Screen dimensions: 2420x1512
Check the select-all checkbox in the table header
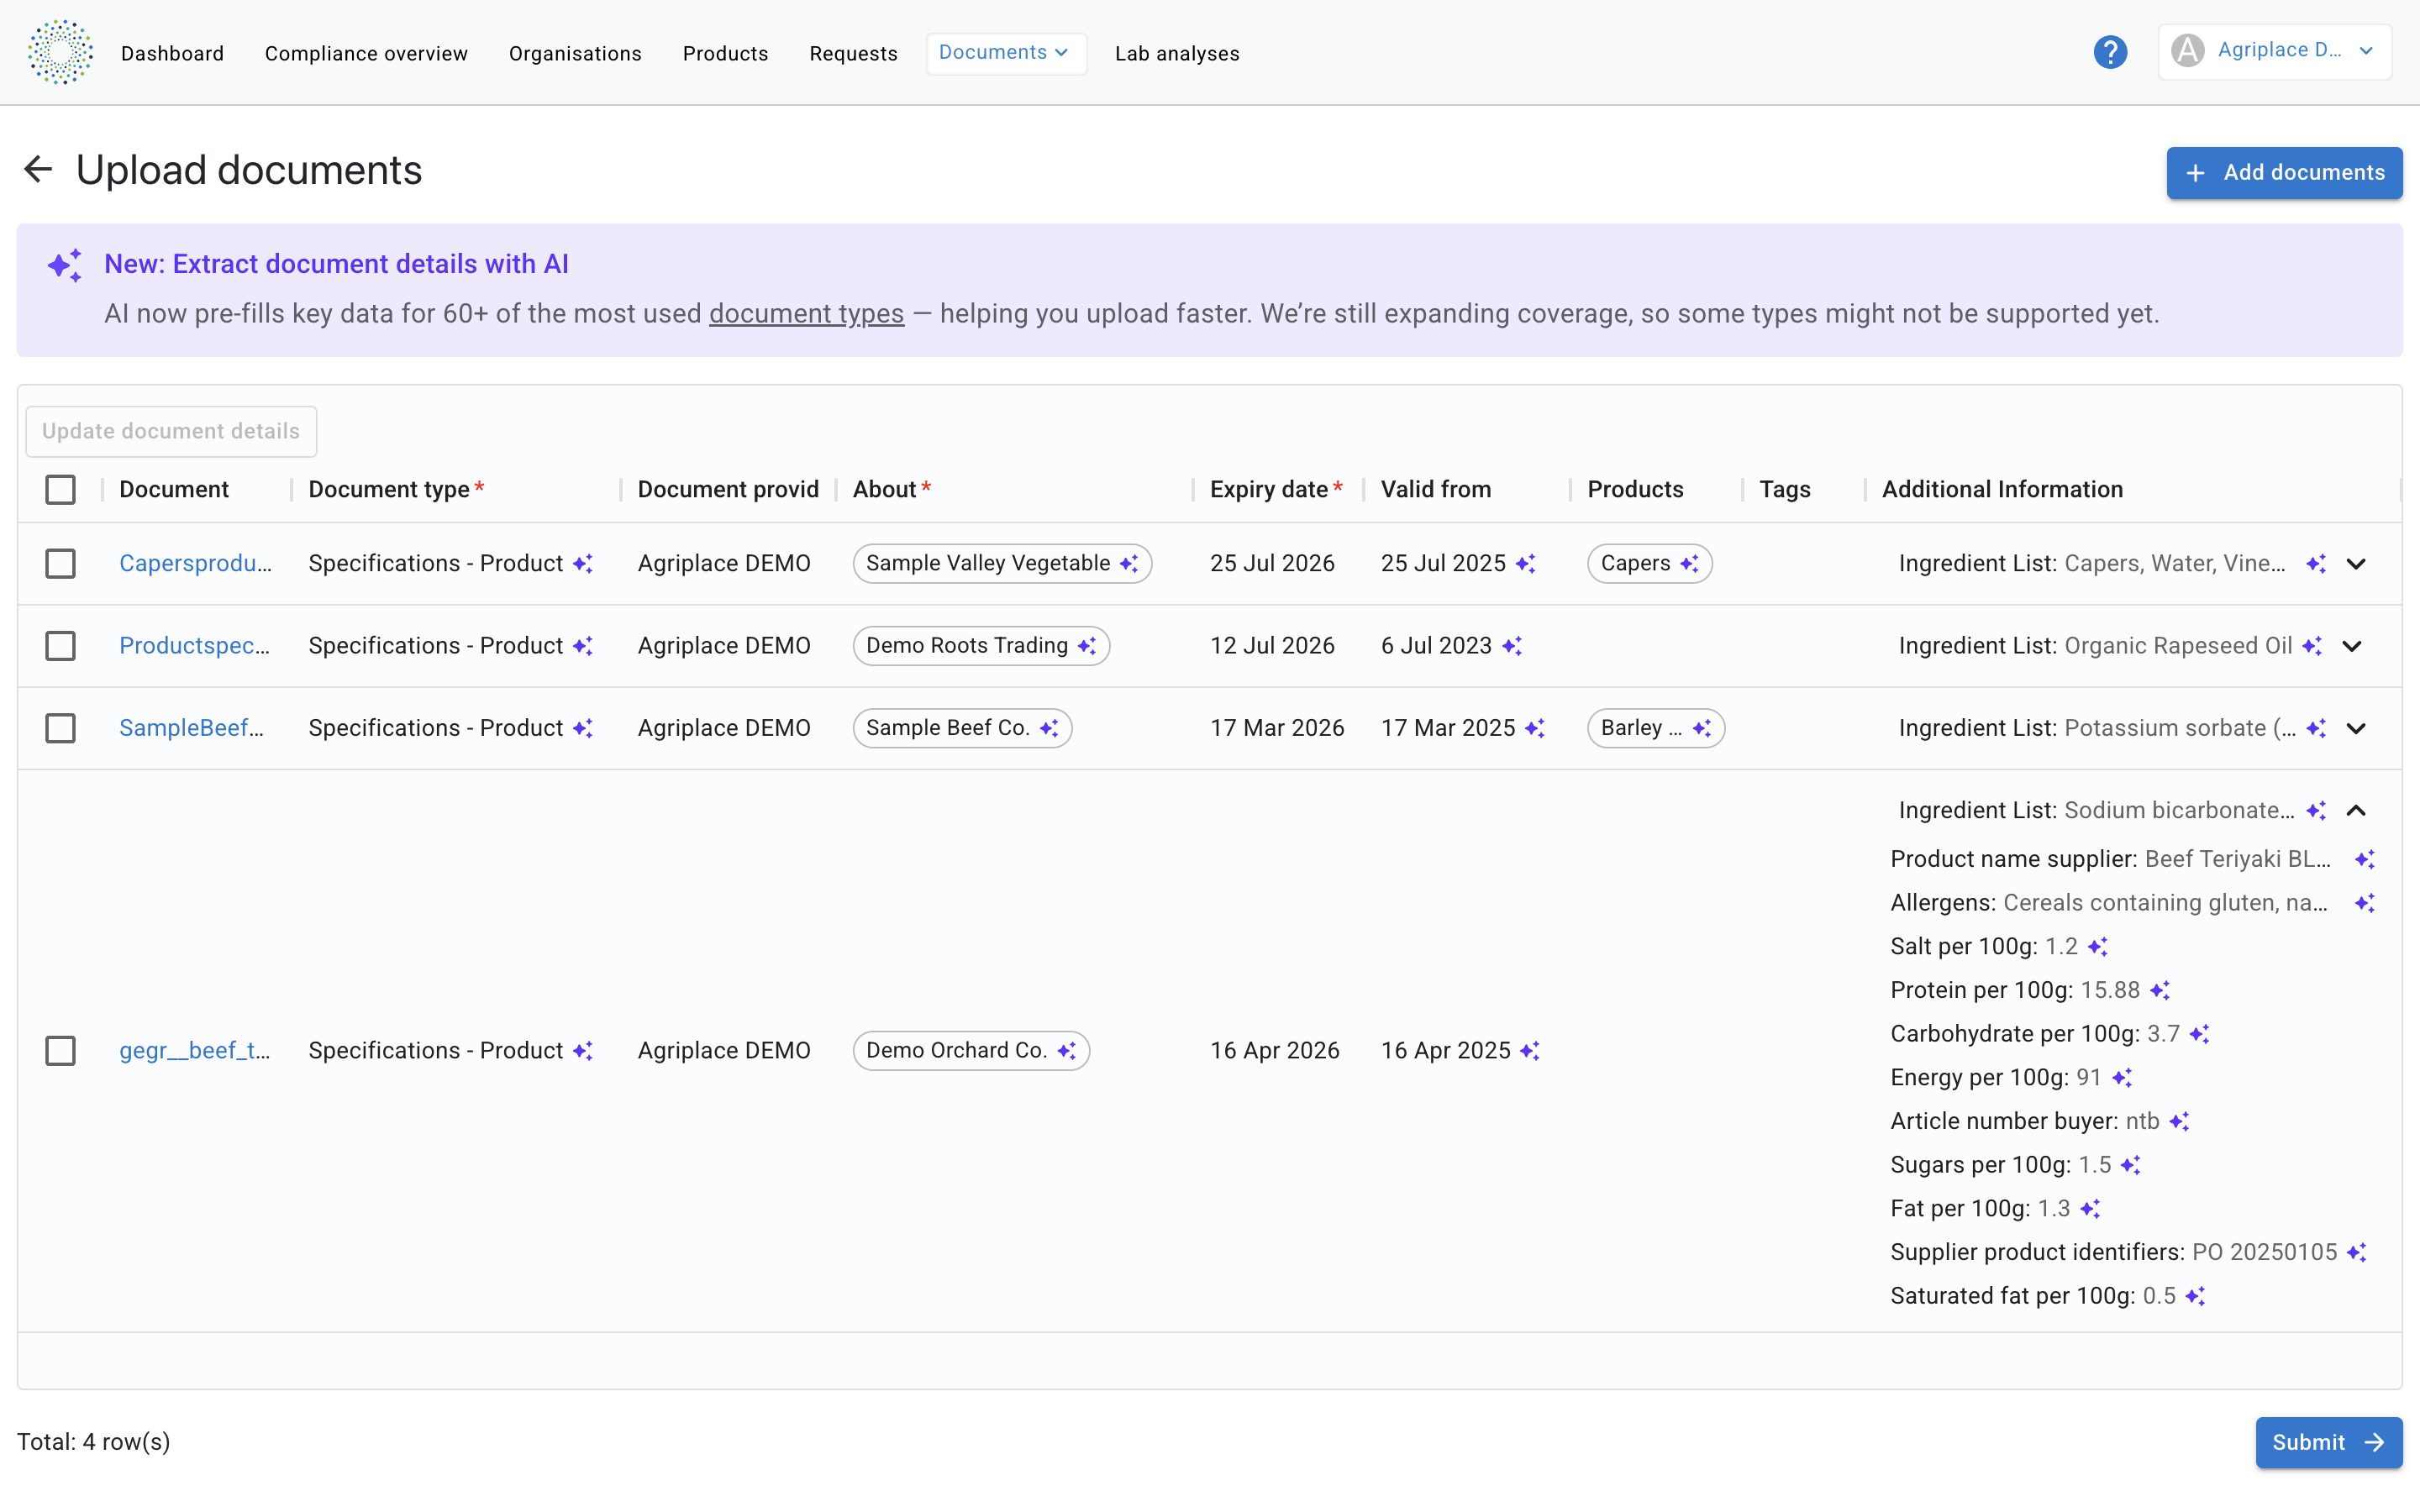pos(61,489)
